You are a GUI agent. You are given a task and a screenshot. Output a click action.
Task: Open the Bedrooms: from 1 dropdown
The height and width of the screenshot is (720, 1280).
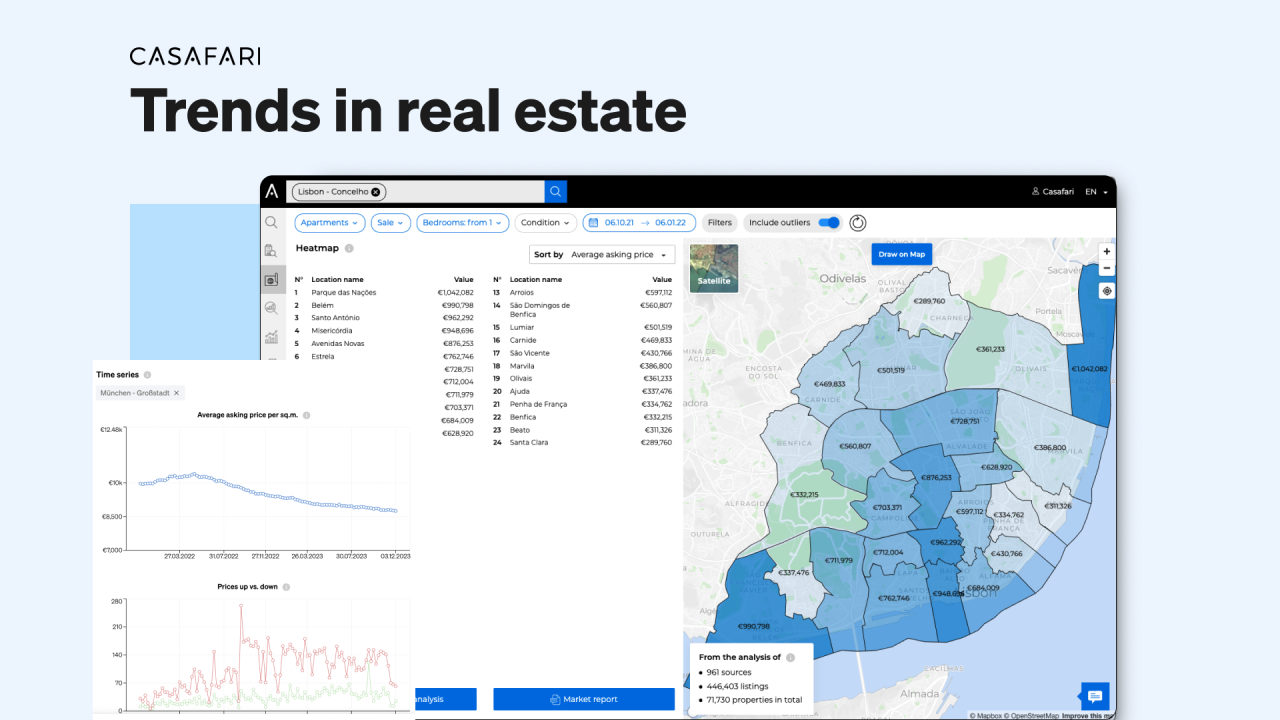point(462,222)
